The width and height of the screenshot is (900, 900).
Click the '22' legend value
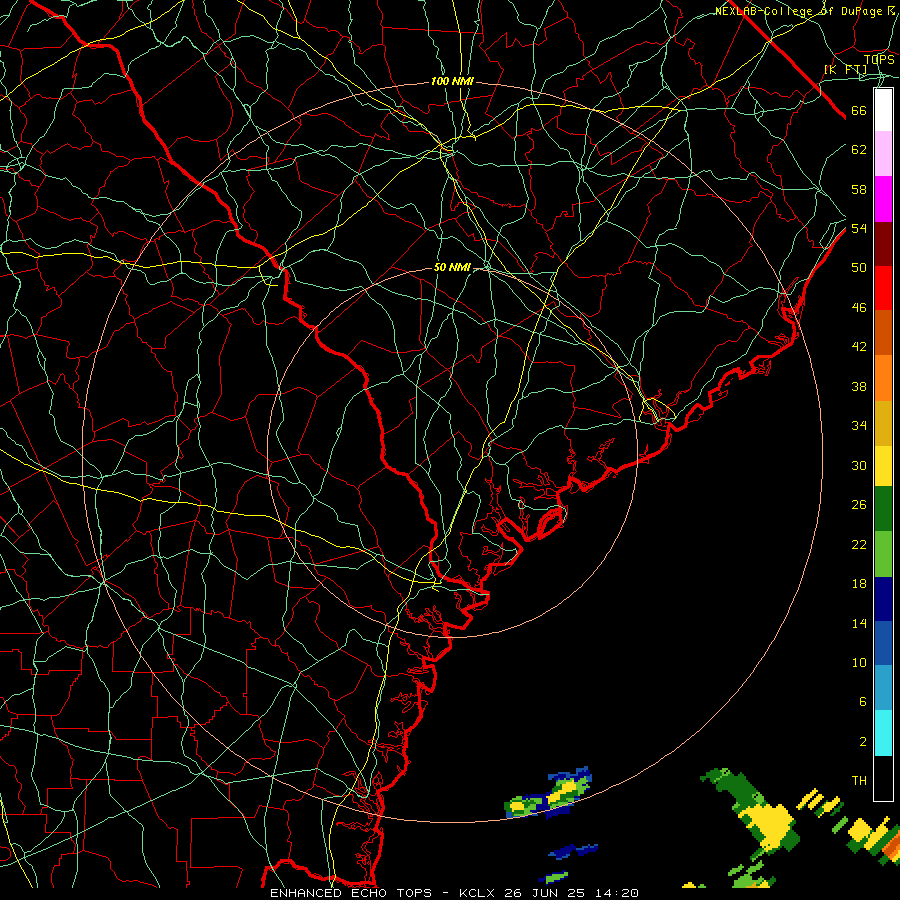[859, 544]
